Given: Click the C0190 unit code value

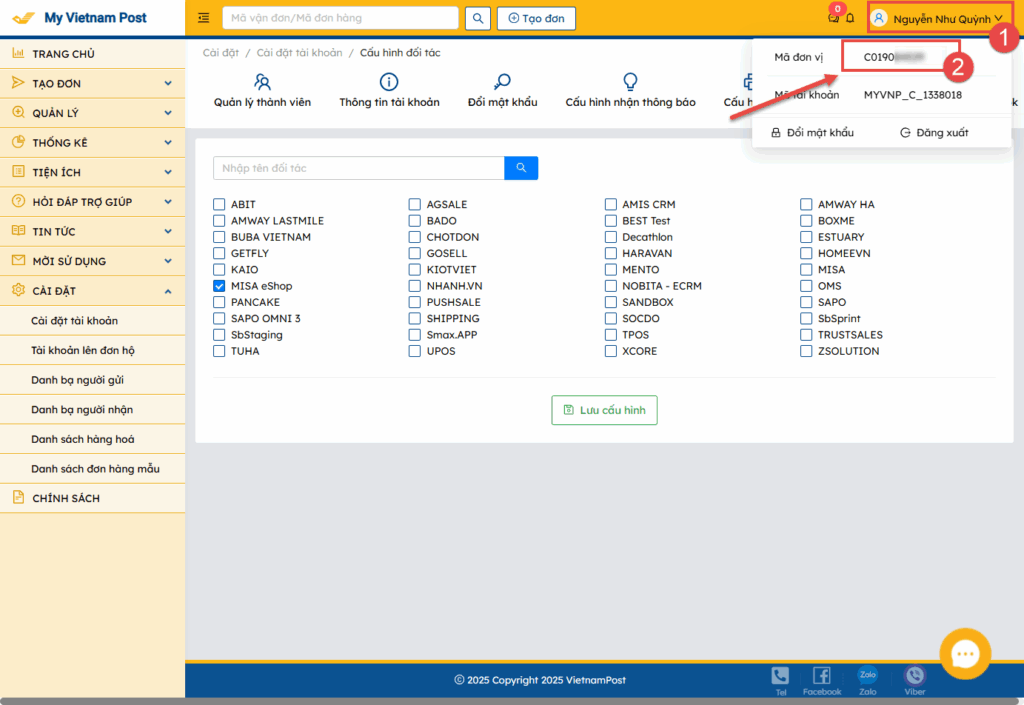Looking at the screenshot, I should [893, 57].
